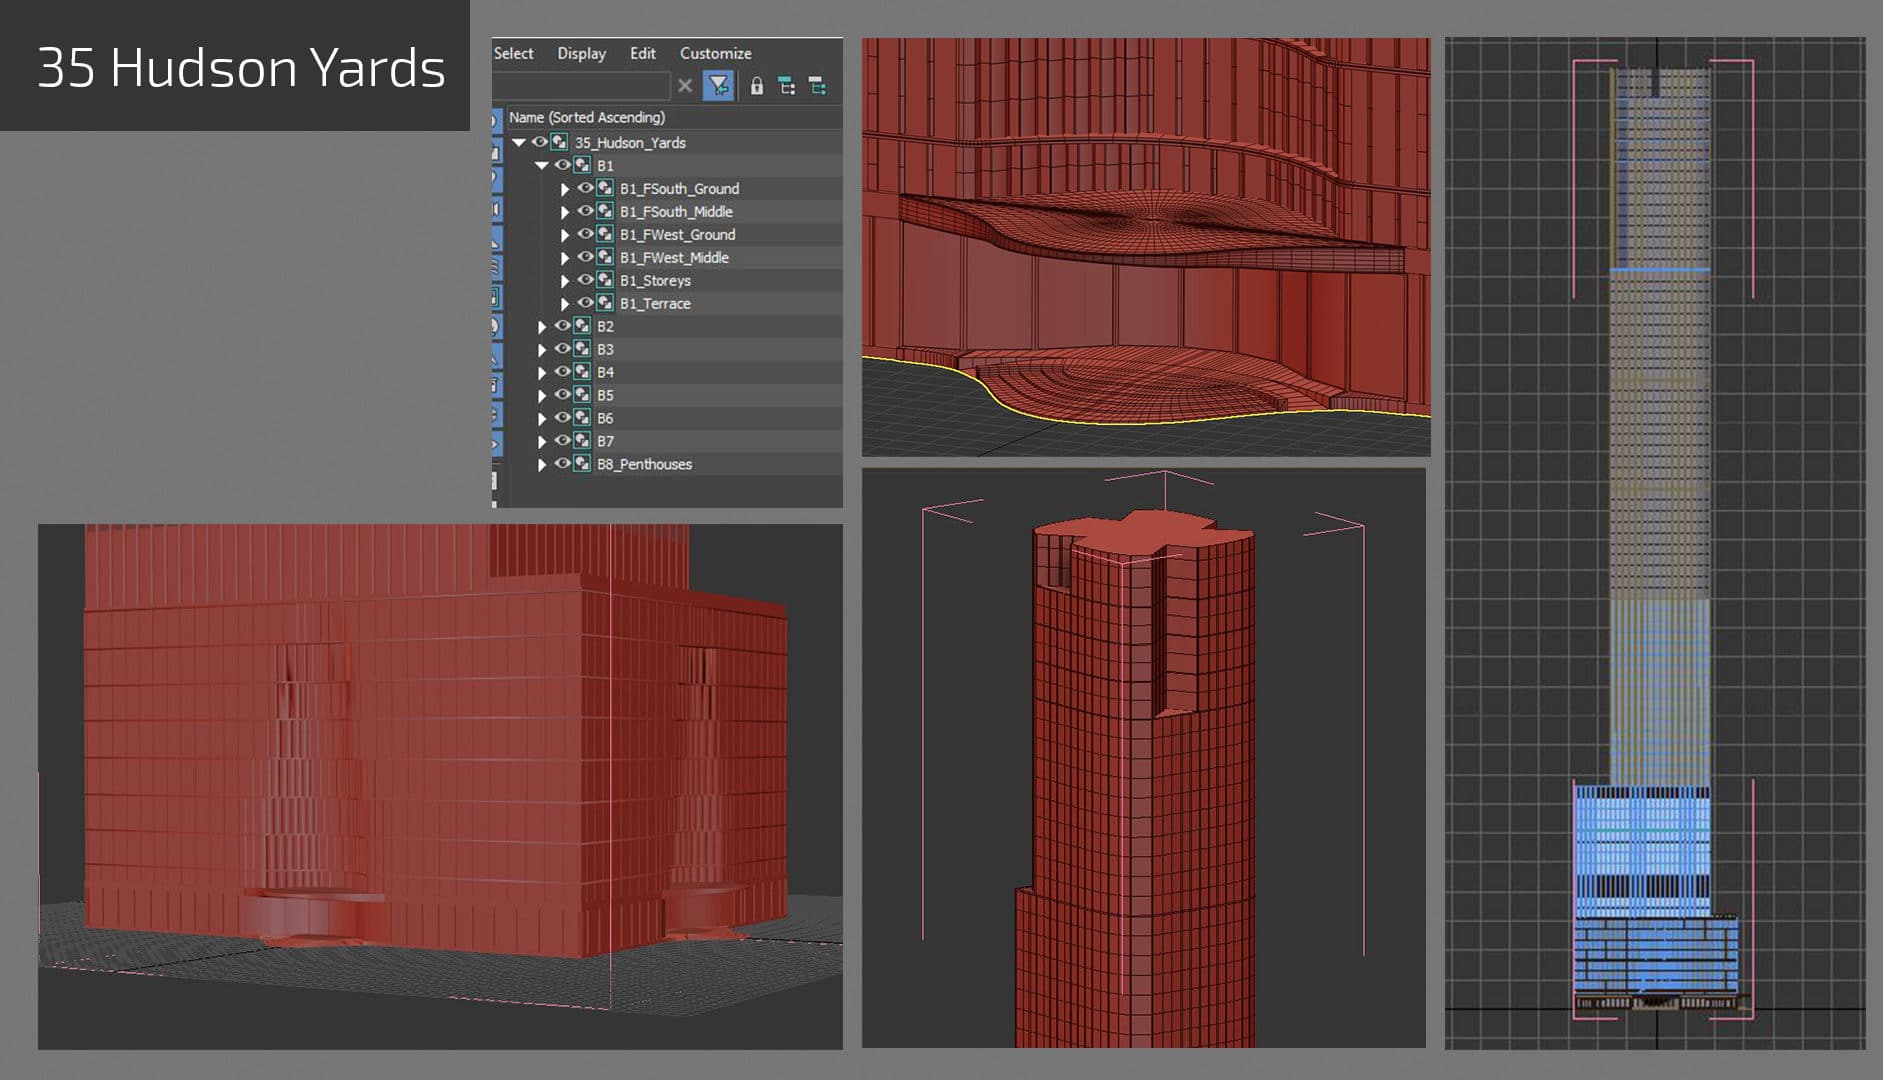The width and height of the screenshot is (1883, 1080).
Task: Collapse the B1 group arrow
Action: pos(542,166)
